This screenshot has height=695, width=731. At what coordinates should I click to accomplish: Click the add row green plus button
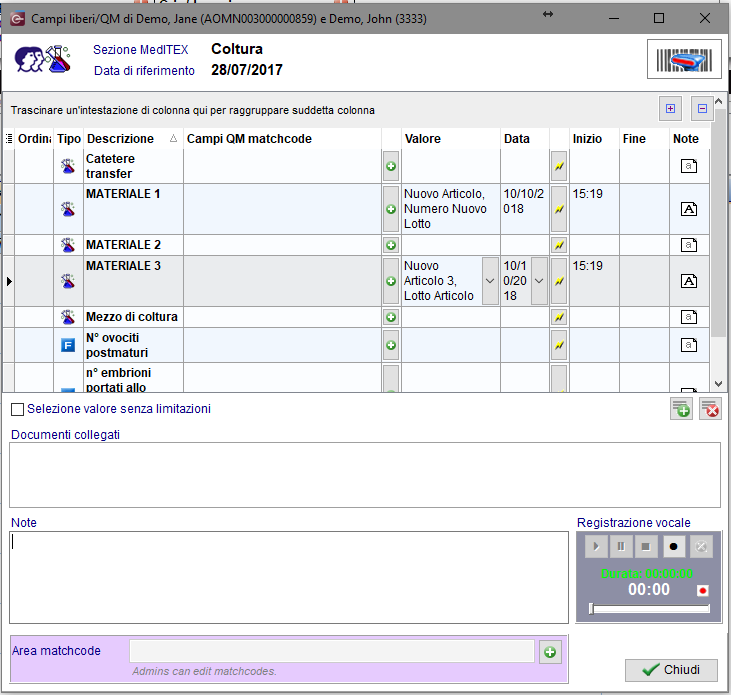[x=681, y=409]
